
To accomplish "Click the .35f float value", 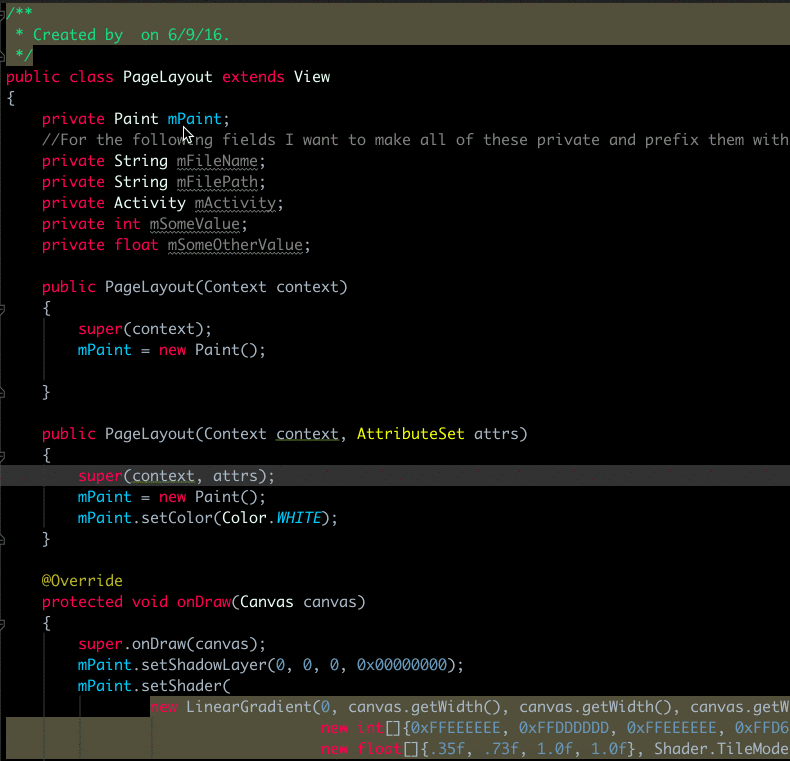I will coord(446,749).
